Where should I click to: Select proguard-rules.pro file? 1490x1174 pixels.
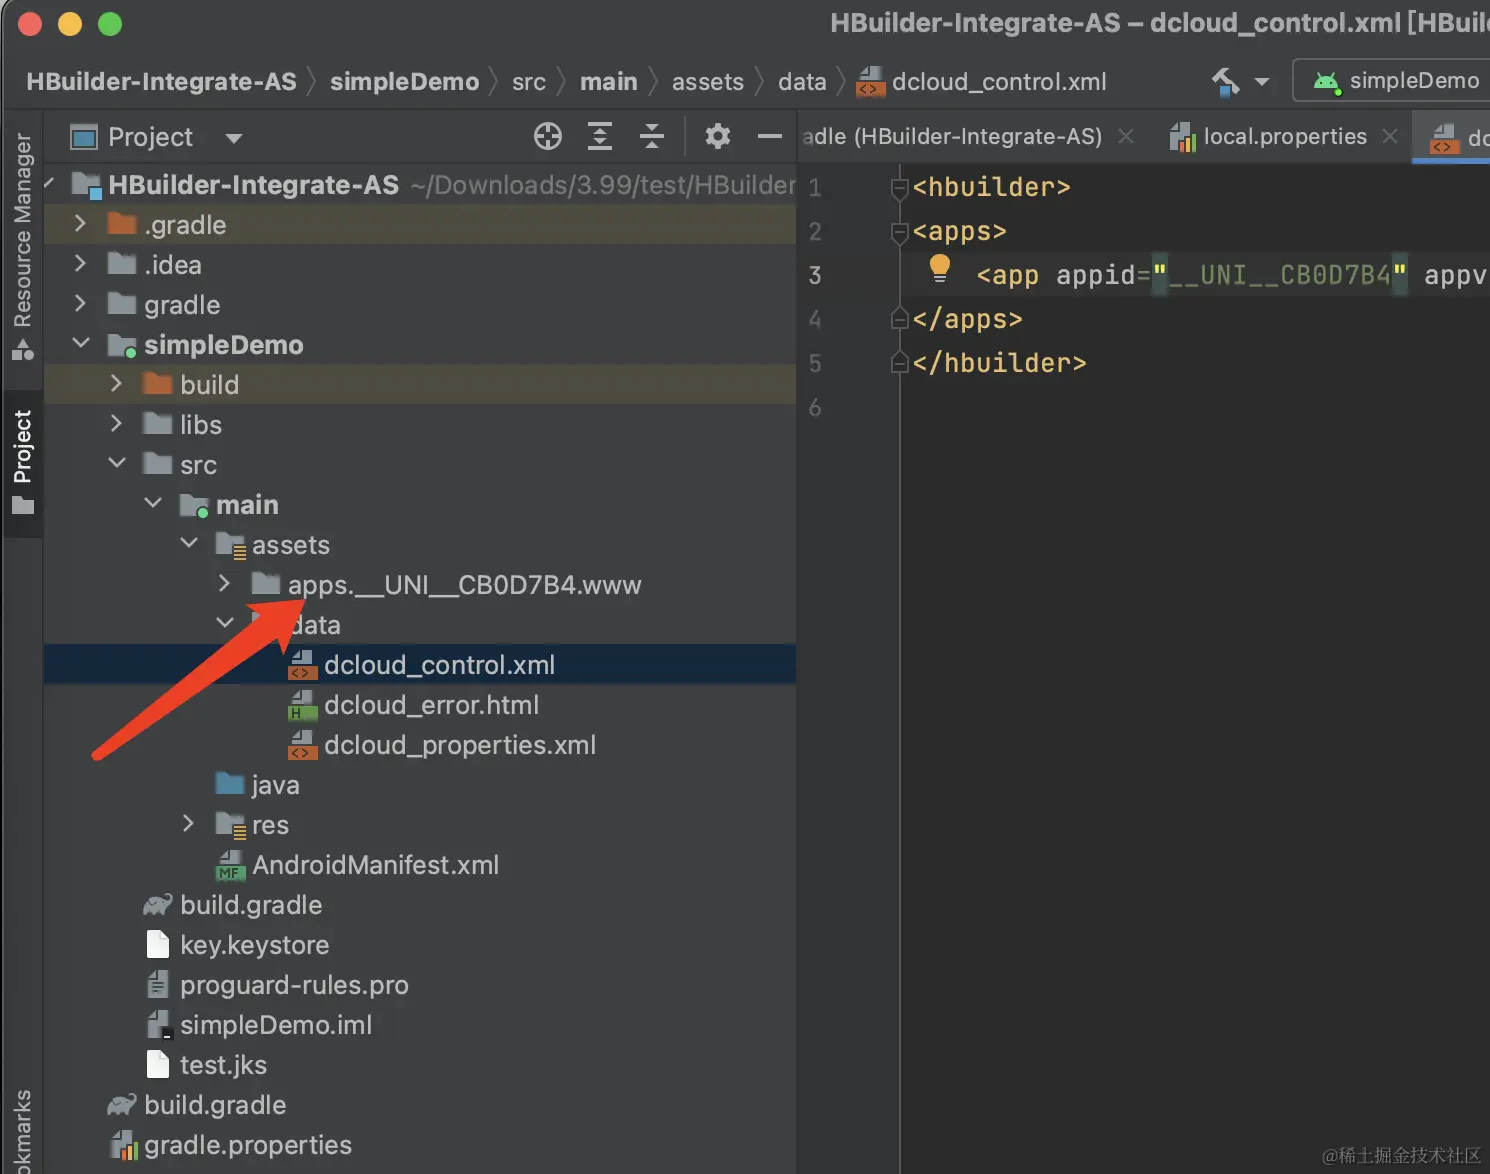(420, 985)
